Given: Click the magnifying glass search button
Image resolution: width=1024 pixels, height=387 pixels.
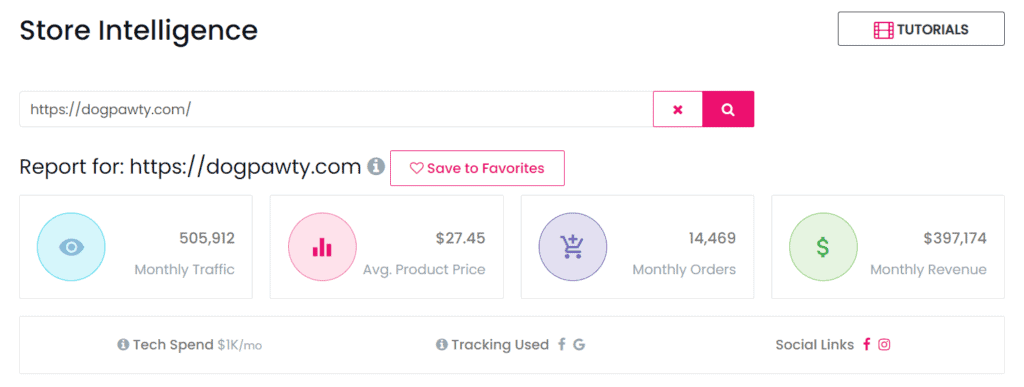Looking at the screenshot, I should (x=728, y=109).
